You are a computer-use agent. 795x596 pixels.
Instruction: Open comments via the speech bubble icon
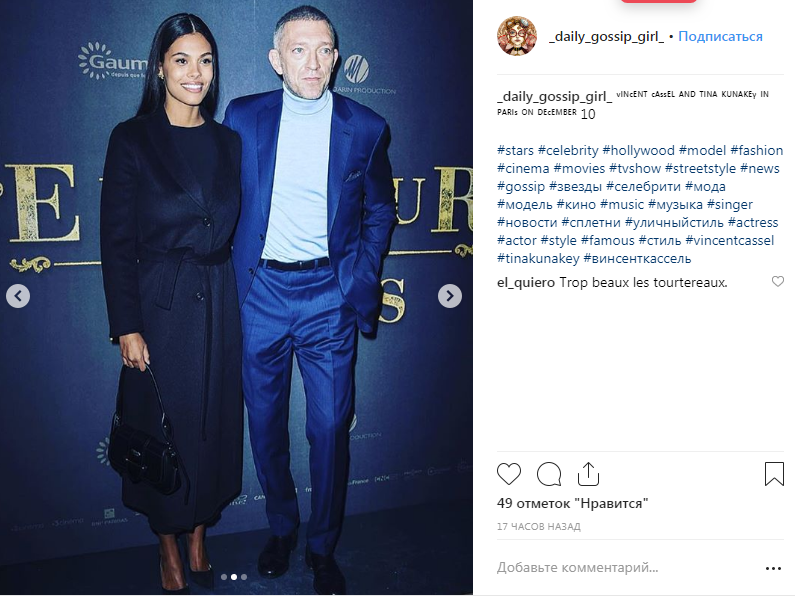549,474
